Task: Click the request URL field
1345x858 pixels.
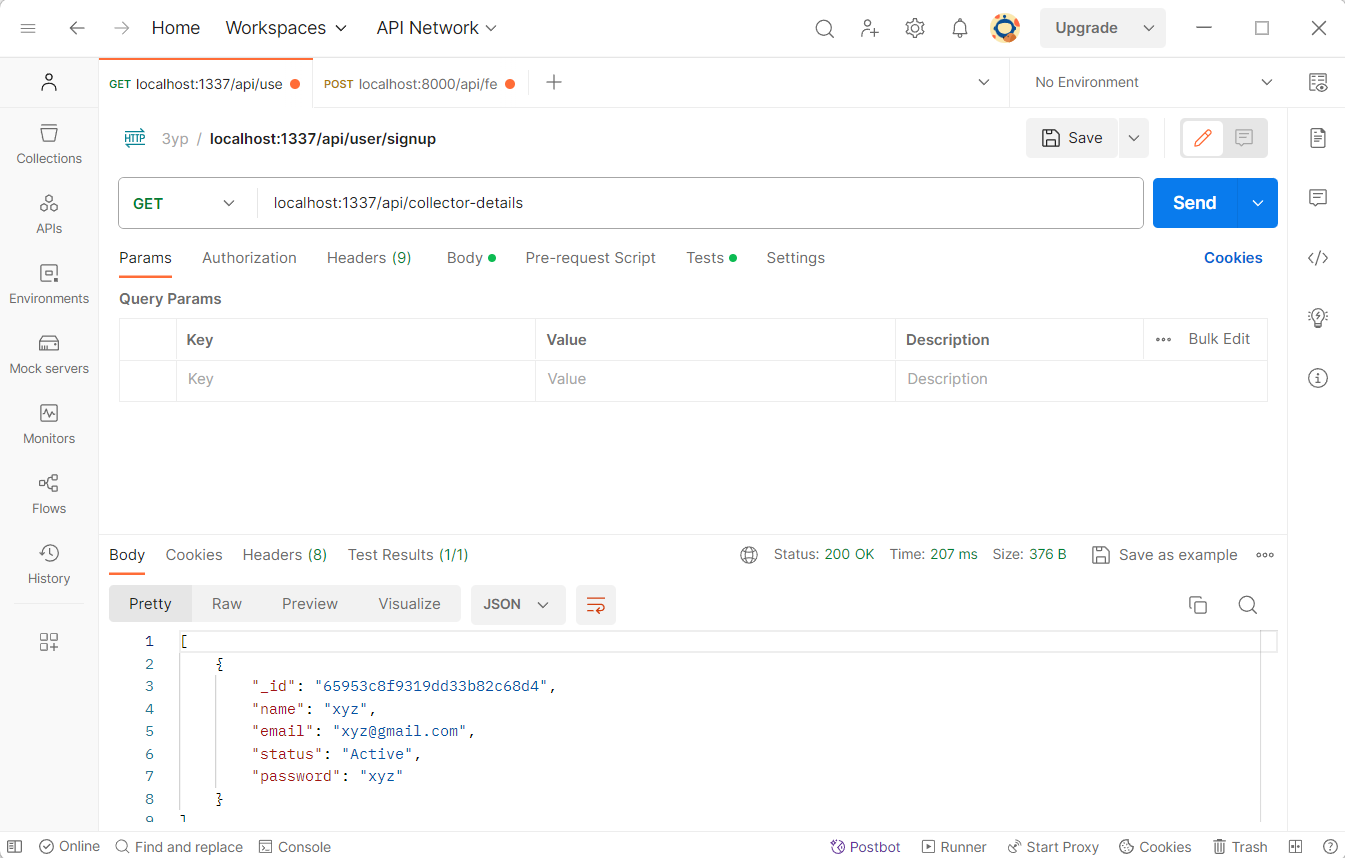Action: [x=700, y=203]
